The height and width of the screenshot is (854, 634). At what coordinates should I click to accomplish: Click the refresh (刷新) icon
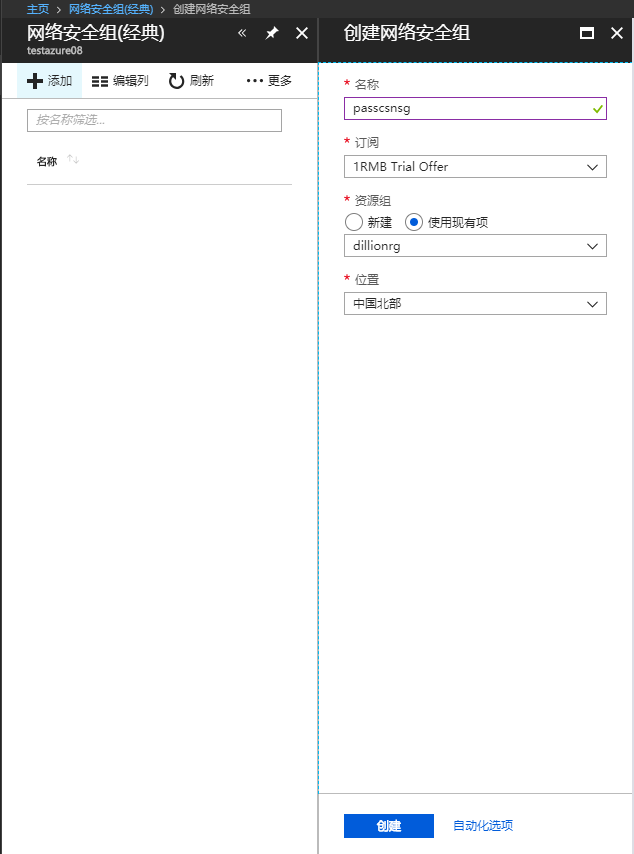[x=177, y=81]
